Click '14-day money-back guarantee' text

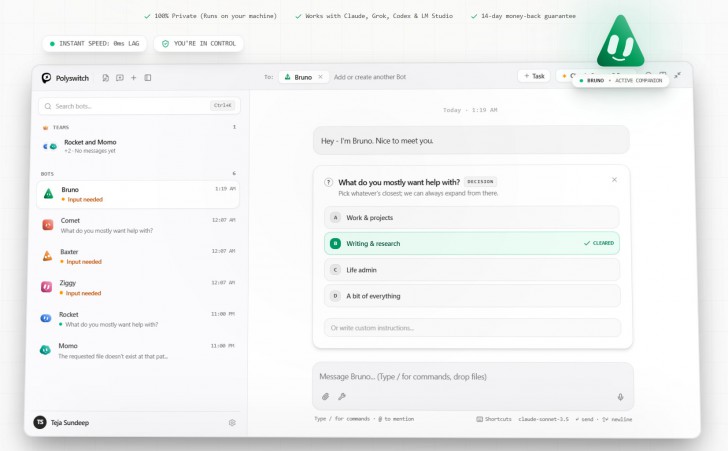pos(528,16)
